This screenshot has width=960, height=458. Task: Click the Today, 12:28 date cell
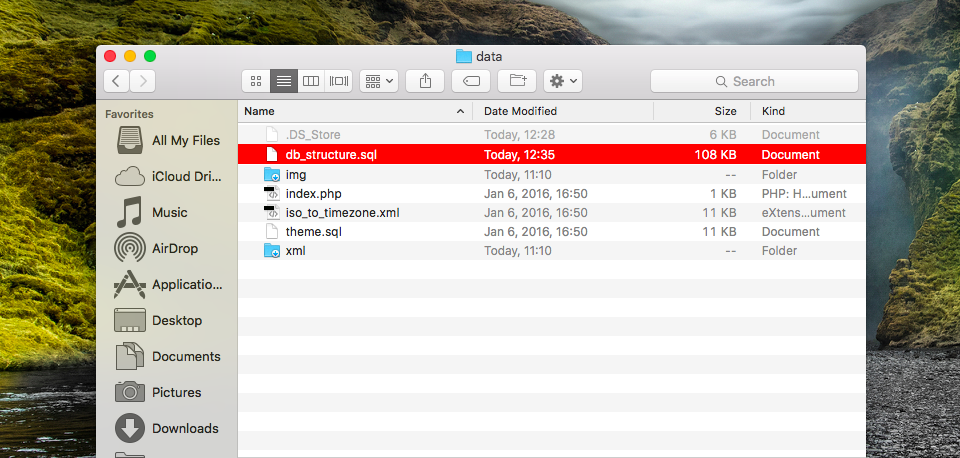coord(518,135)
